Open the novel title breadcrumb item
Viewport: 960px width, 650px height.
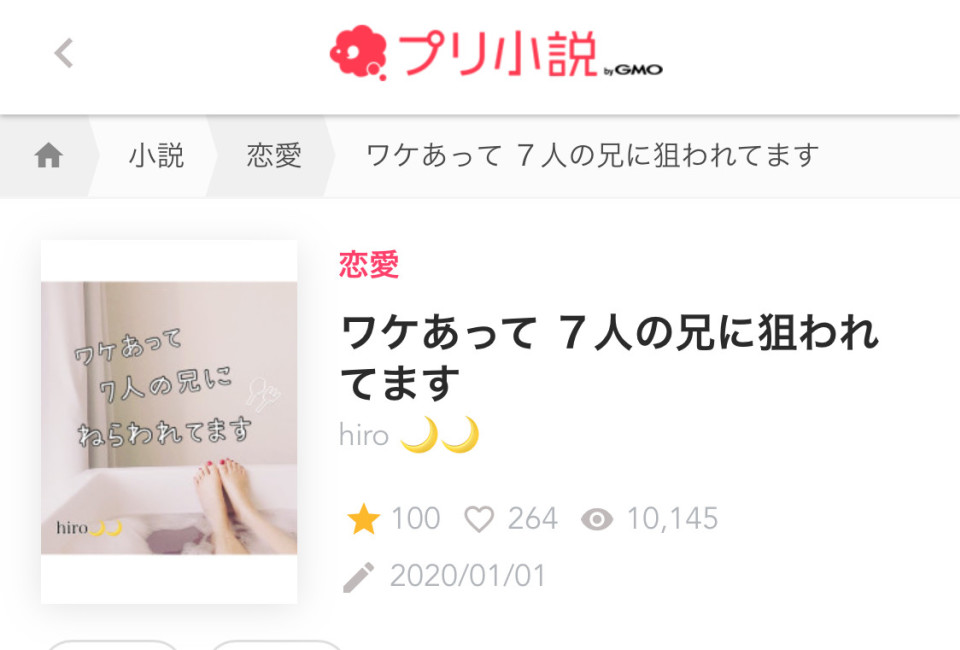[x=592, y=155]
